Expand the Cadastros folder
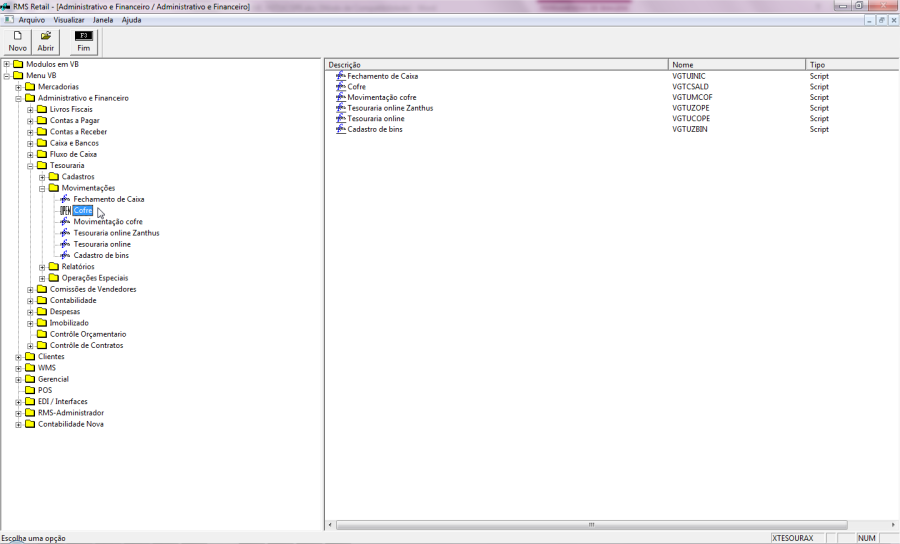 pyautogui.click(x=42, y=177)
